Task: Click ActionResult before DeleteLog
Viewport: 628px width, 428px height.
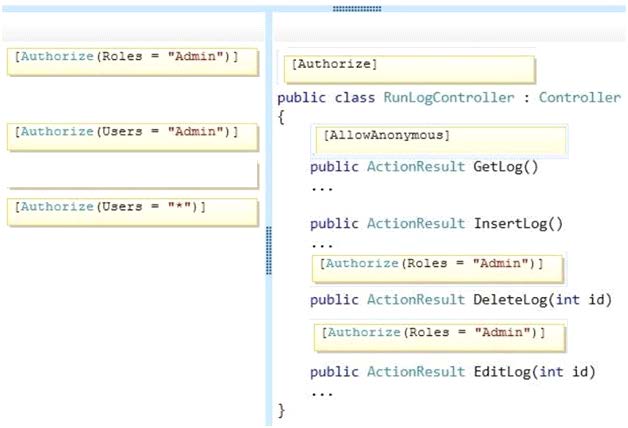Action: [x=416, y=299]
